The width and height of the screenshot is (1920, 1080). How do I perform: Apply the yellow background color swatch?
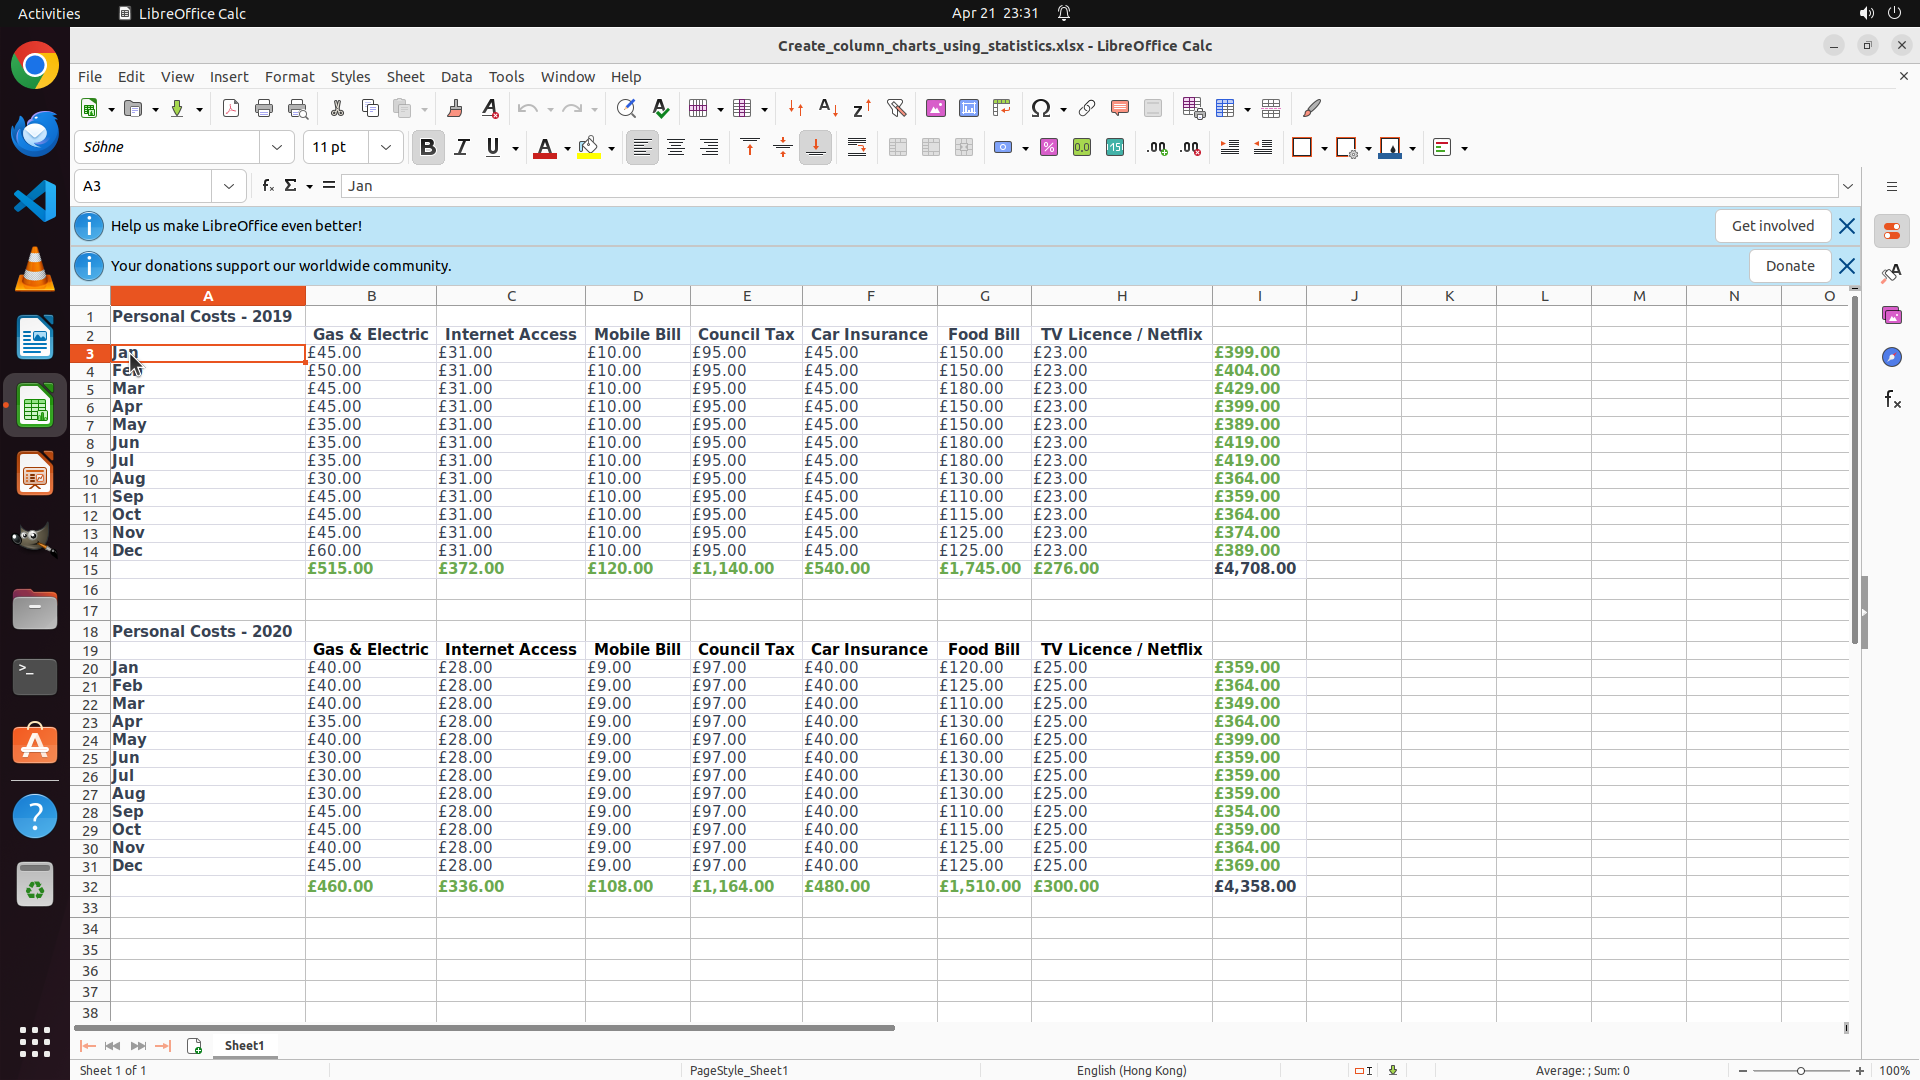coord(589,148)
